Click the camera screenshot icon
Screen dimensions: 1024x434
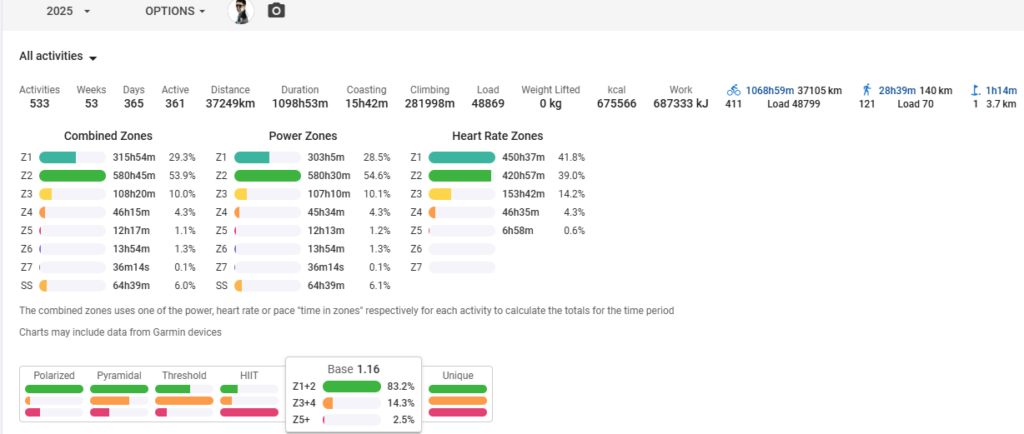[x=276, y=11]
